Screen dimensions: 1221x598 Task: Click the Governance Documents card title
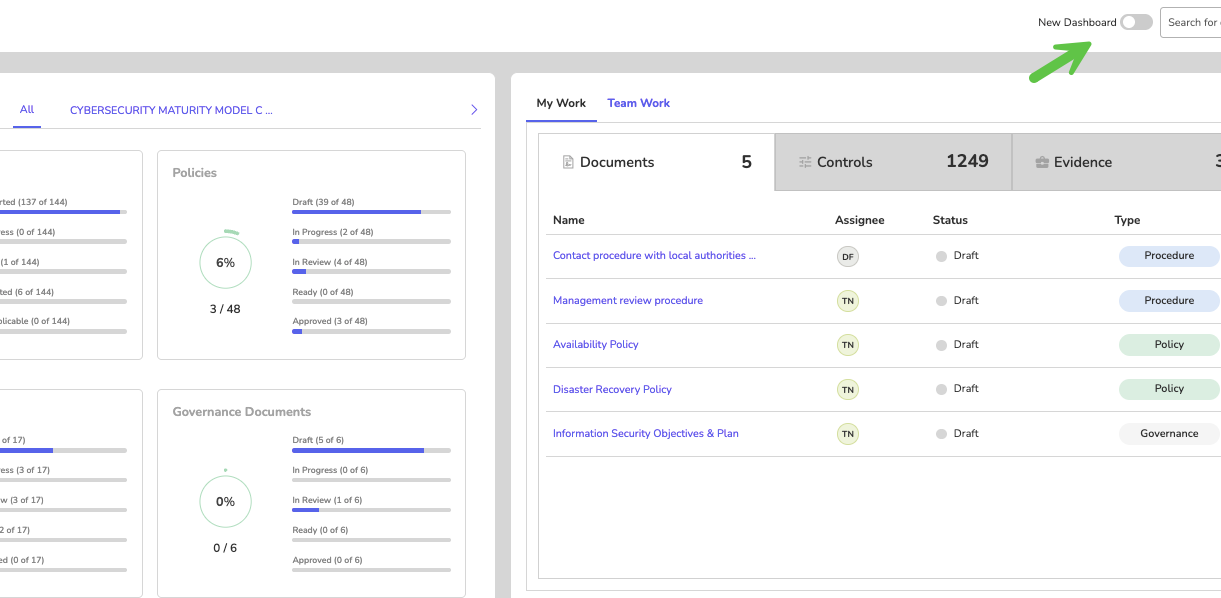(x=241, y=412)
